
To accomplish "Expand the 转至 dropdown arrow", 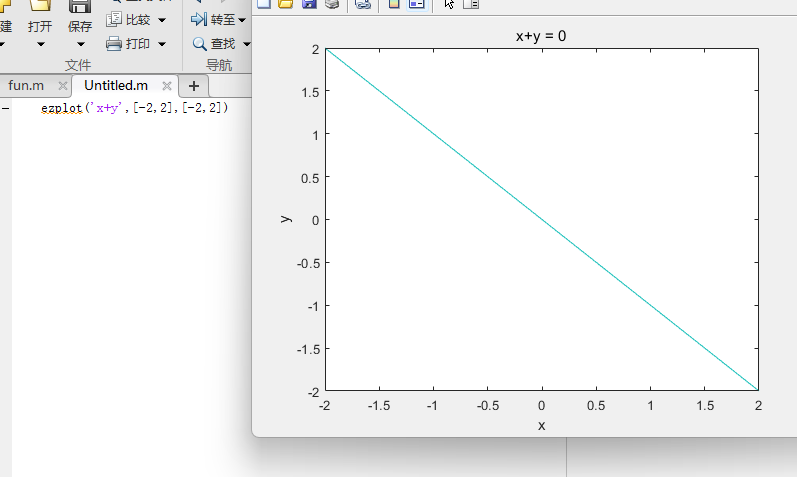I will click(x=242, y=20).
